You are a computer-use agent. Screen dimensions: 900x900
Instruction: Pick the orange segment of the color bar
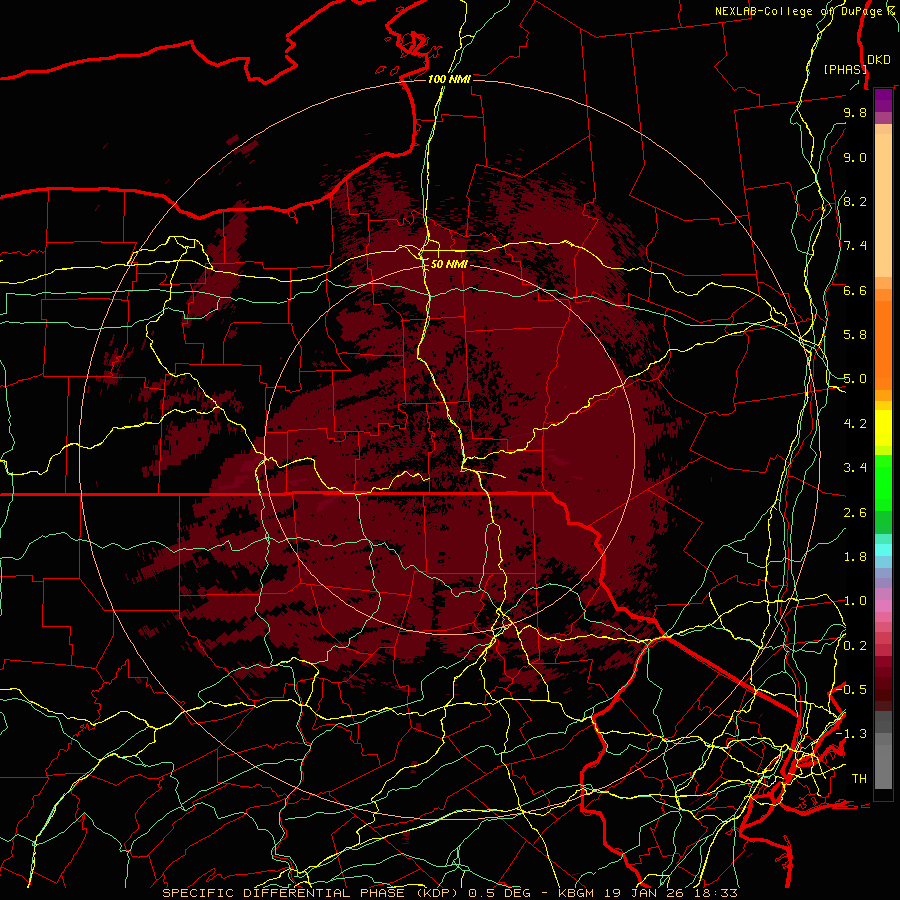click(883, 345)
